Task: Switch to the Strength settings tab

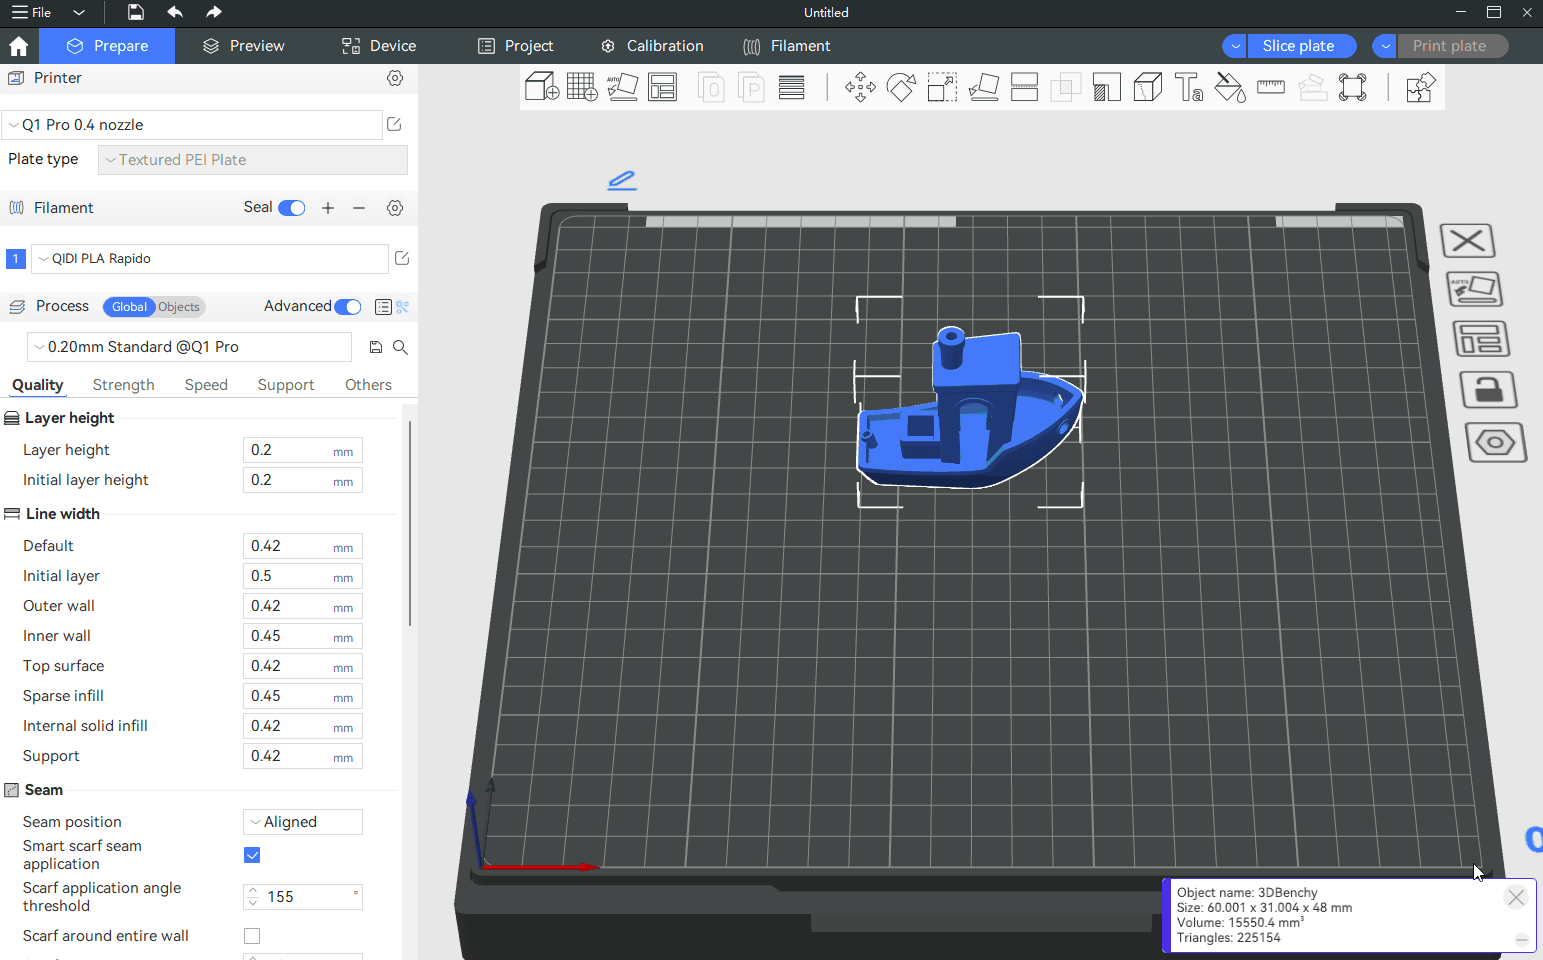Action: click(x=123, y=385)
